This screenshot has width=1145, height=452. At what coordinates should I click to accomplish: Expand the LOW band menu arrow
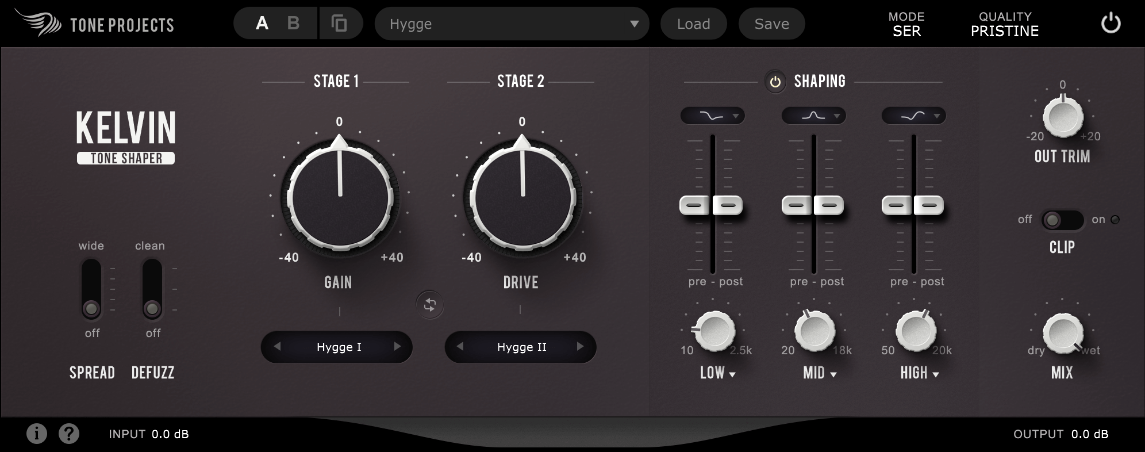(x=732, y=375)
